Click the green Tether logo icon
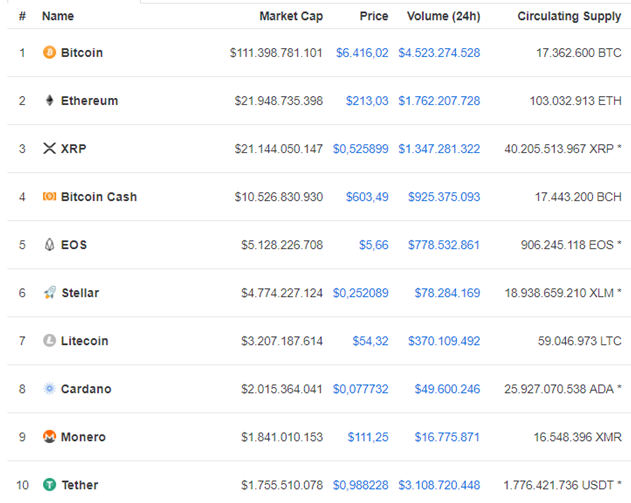The height and width of the screenshot is (503, 631). pyautogui.click(x=49, y=484)
